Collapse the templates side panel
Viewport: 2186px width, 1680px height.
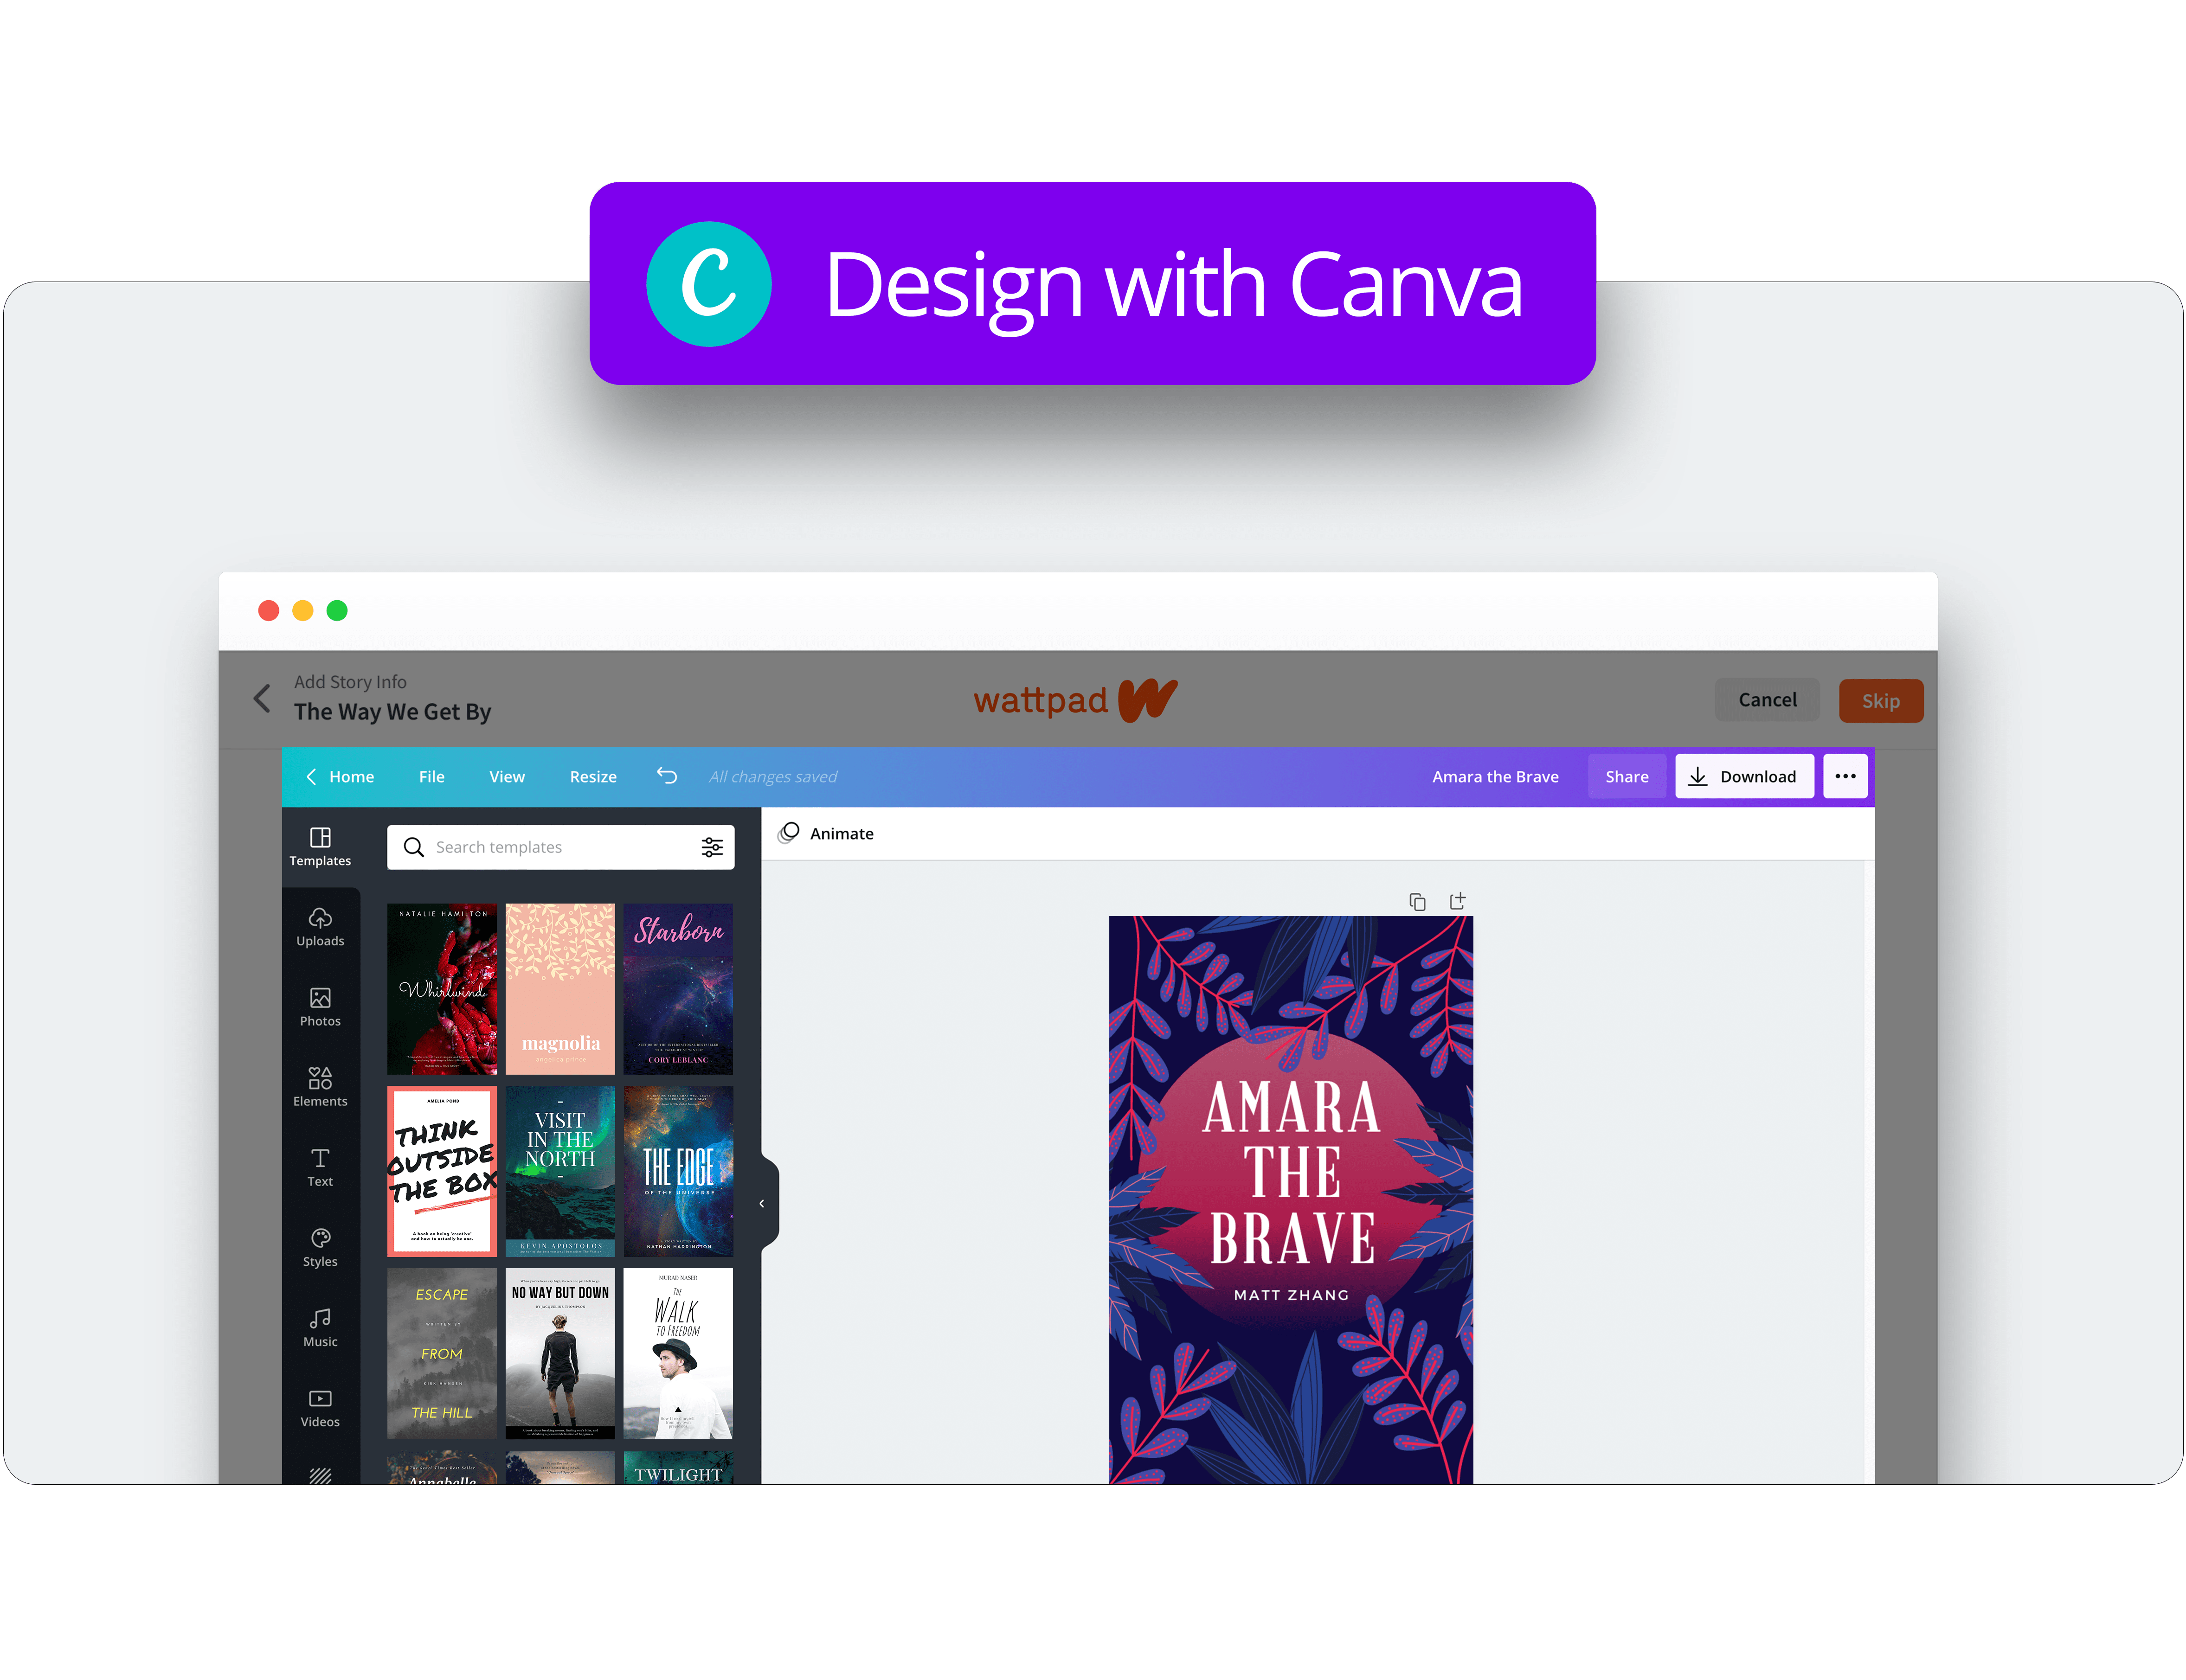762,1203
